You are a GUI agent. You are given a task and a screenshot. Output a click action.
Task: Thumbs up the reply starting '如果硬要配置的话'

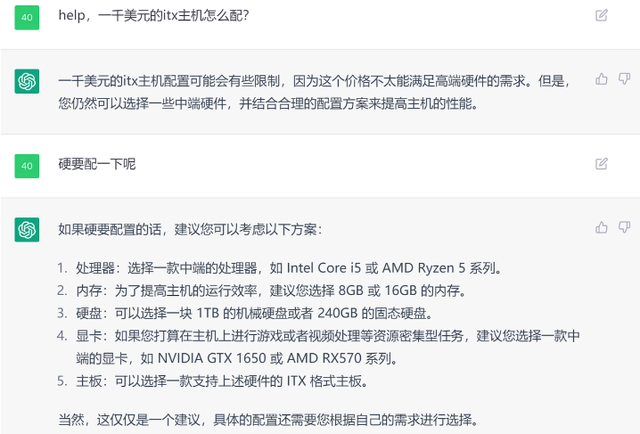click(x=601, y=227)
